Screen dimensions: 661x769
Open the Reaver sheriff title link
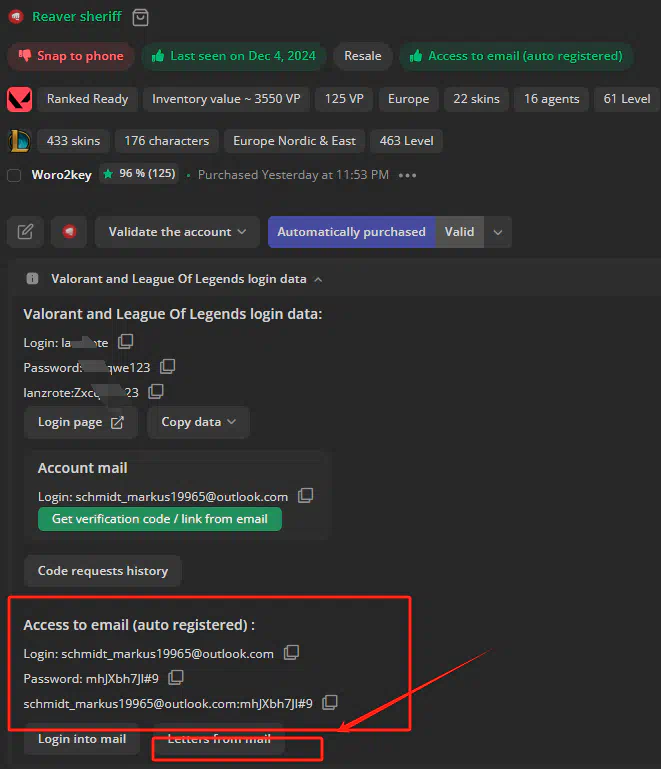(77, 17)
